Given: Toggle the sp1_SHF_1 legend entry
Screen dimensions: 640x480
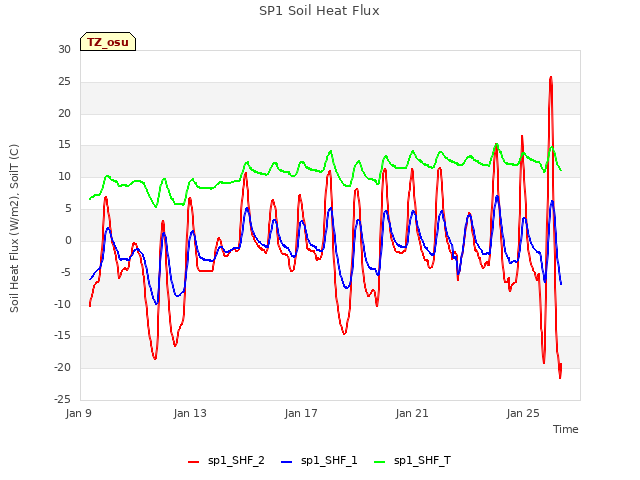Looking at the screenshot, I should 319,461.
